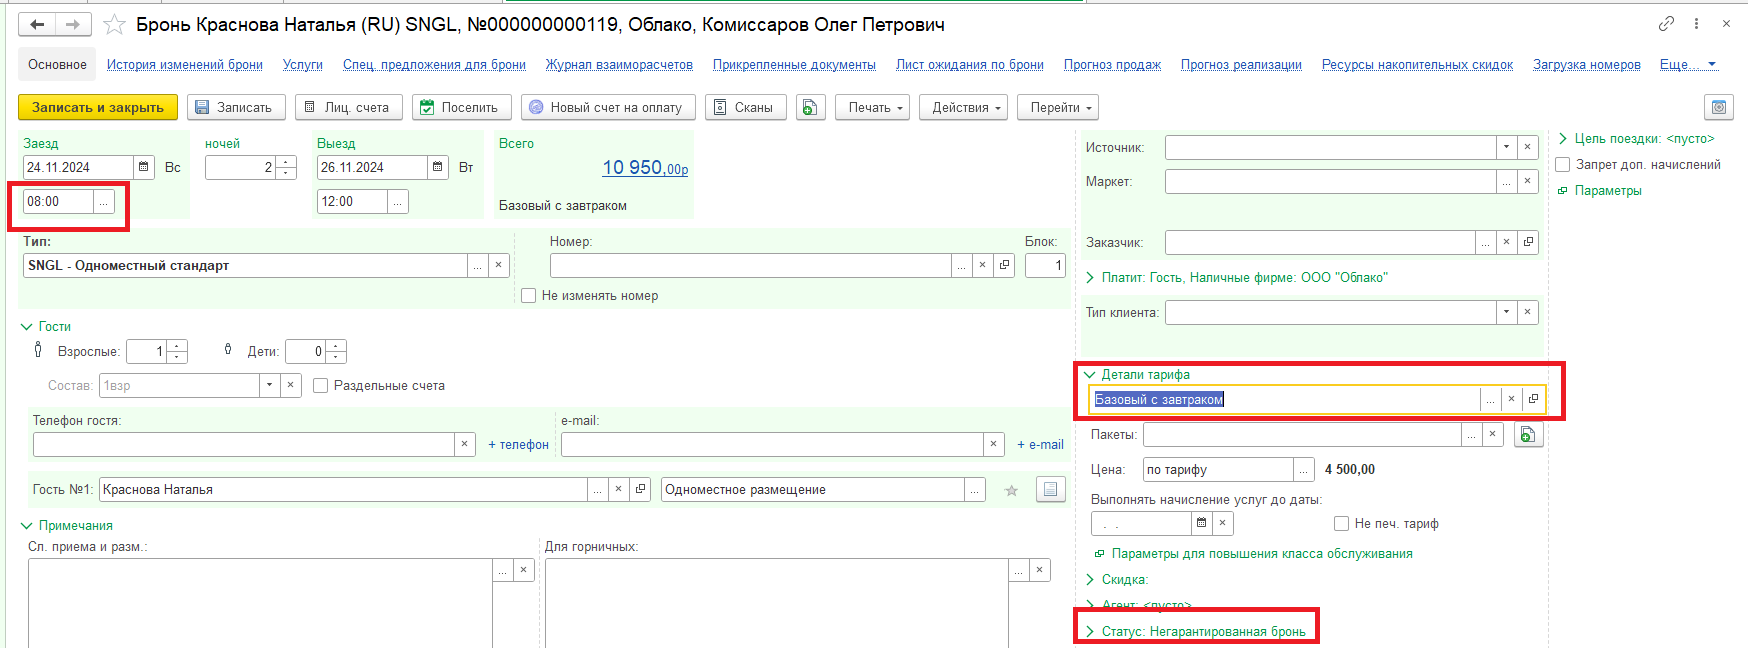The width and height of the screenshot is (1748, 648).
Task: Open the Тип клиента dropdown
Action: pos(1506,312)
